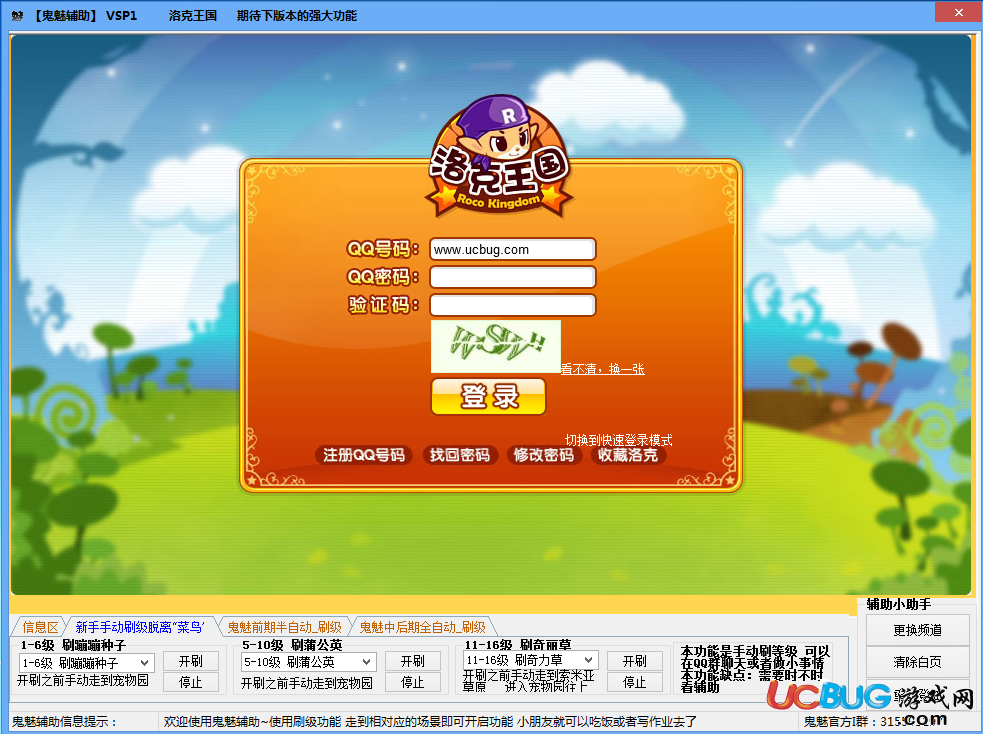Click the 1-6级 刷蹦蹦种子 group heading
The image size is (983, 734).
click(73, 645)
